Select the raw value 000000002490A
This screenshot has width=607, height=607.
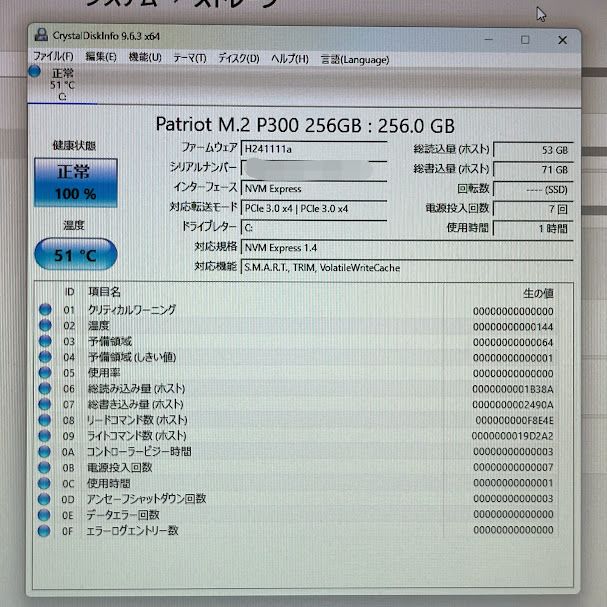pos(513,405)
